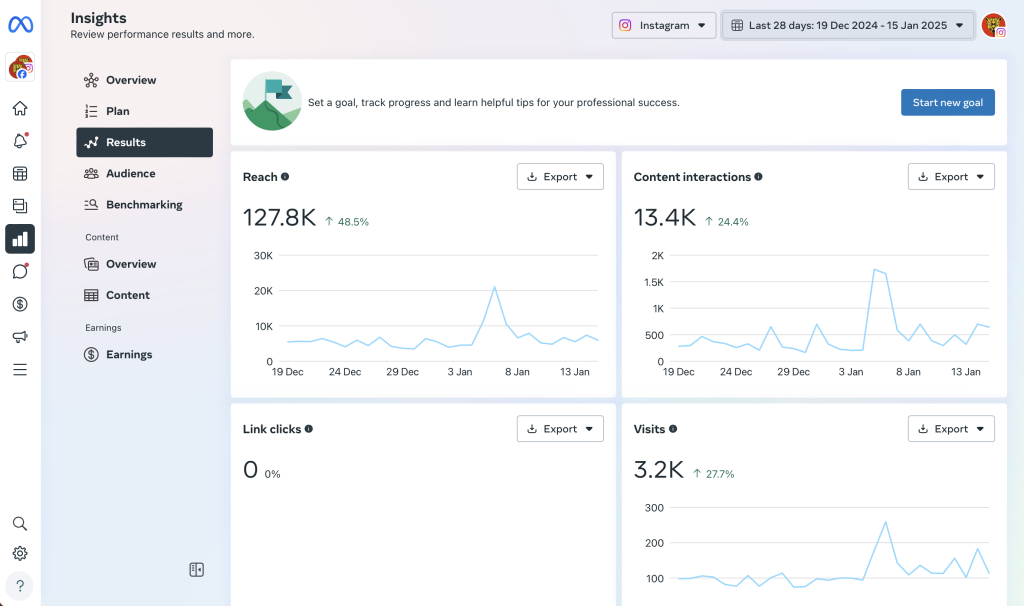Open the Benchmarking menu item

click(144, 204)
